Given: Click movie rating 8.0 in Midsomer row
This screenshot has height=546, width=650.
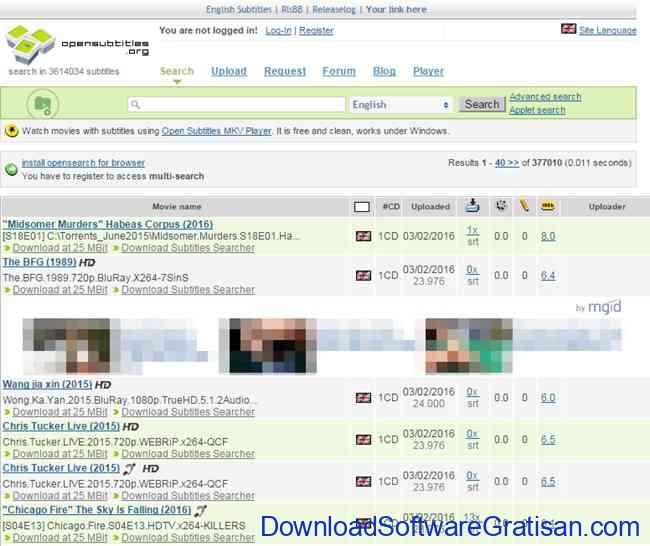Looking at the screenshot, I should click(548, 236).
